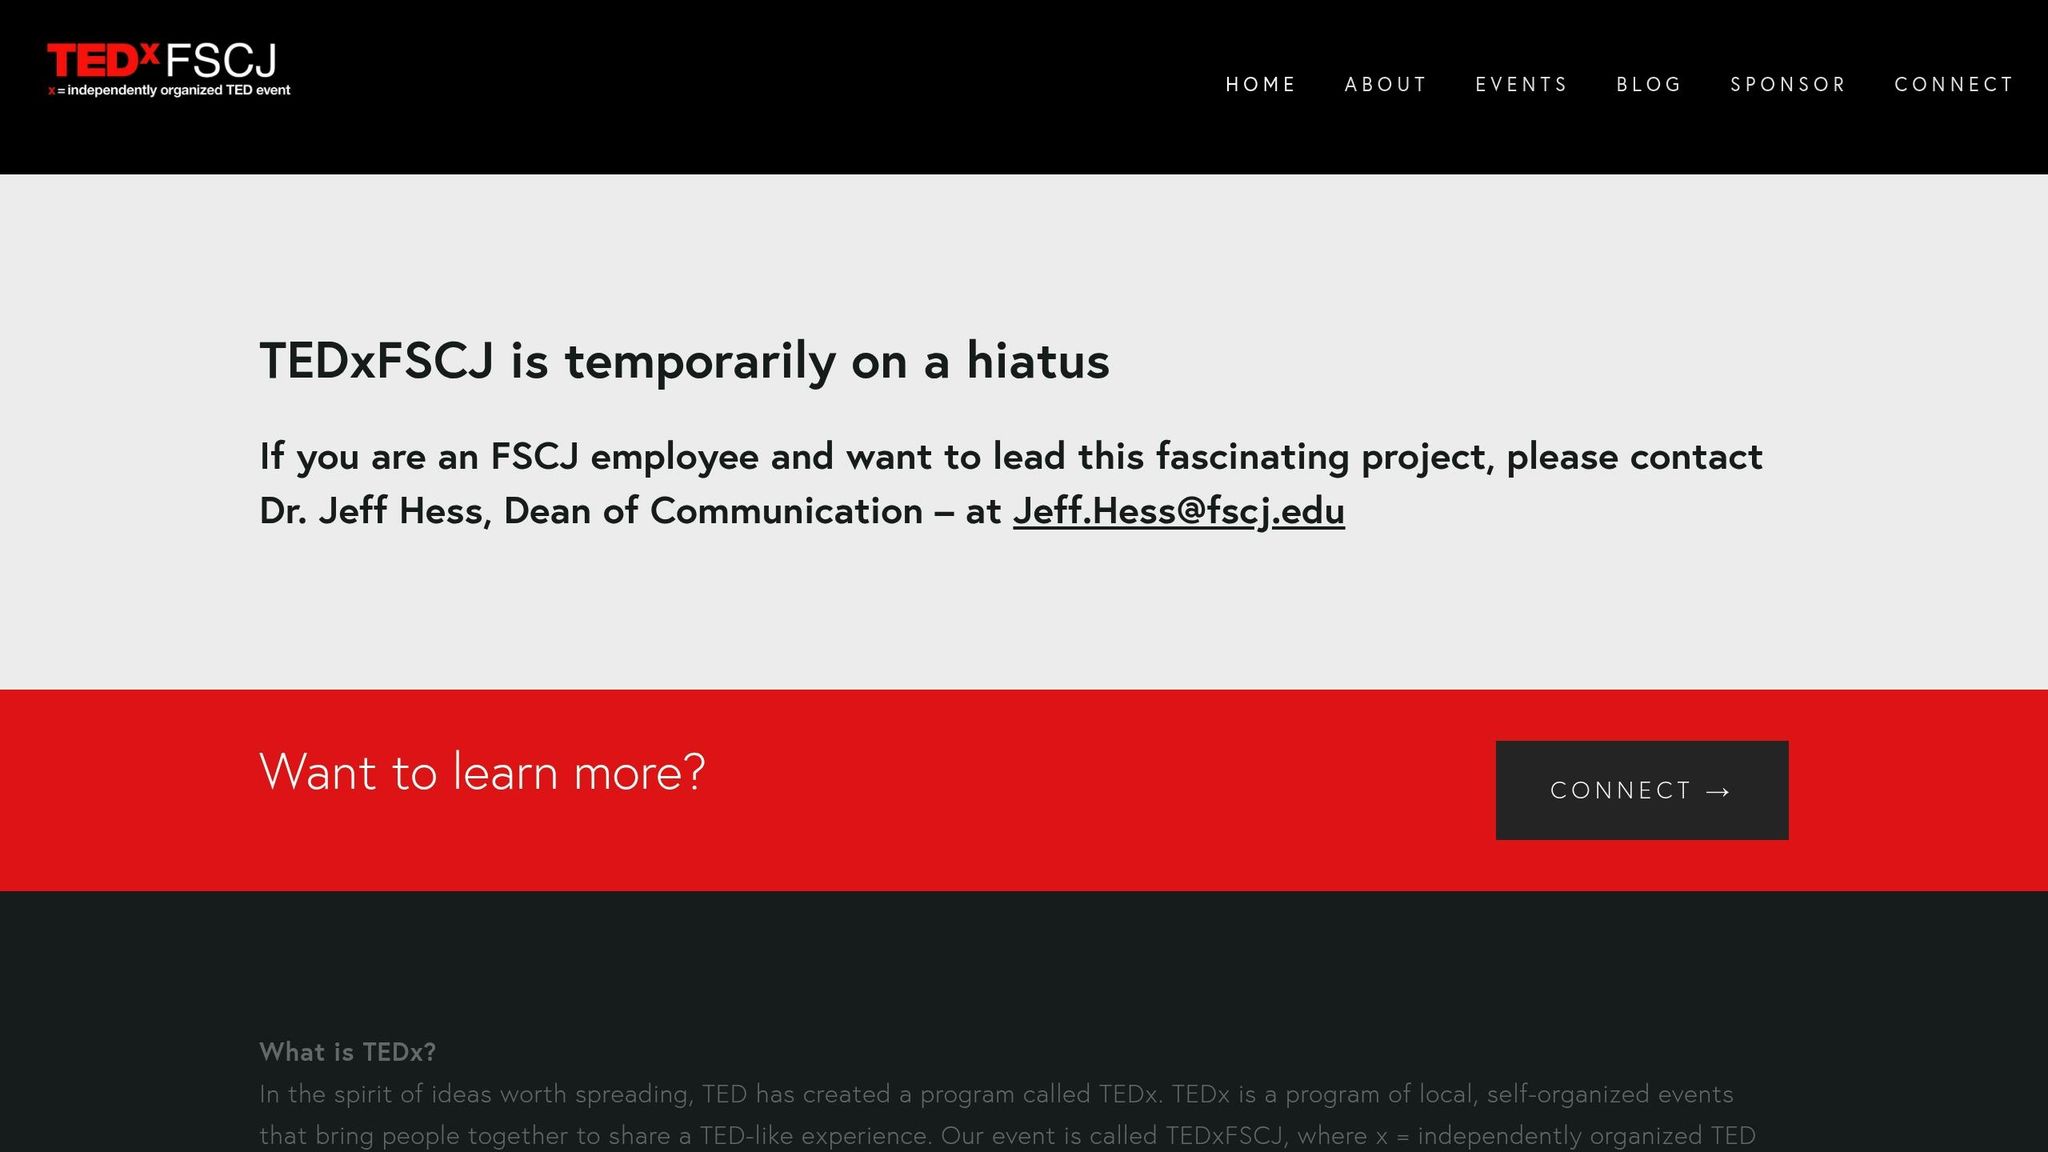Click the 'In the spirit of ideas' paragraph
This screenshot has width=2048, height=1152.
[x=1008, y=1115]
